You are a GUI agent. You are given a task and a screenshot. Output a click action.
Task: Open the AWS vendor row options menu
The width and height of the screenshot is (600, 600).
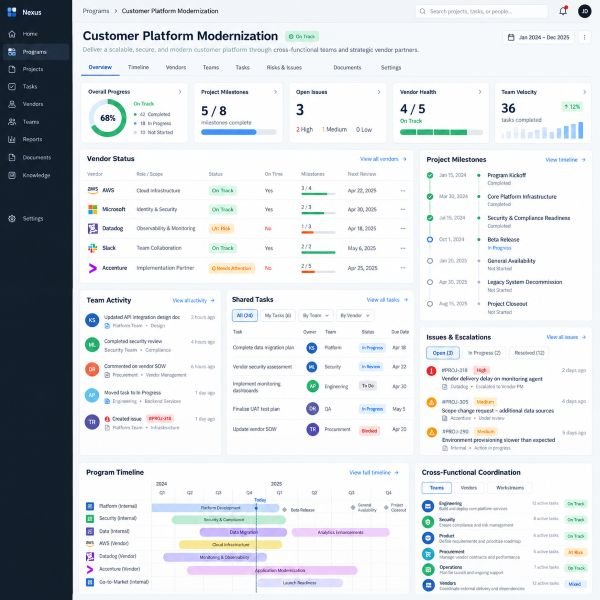403,191
